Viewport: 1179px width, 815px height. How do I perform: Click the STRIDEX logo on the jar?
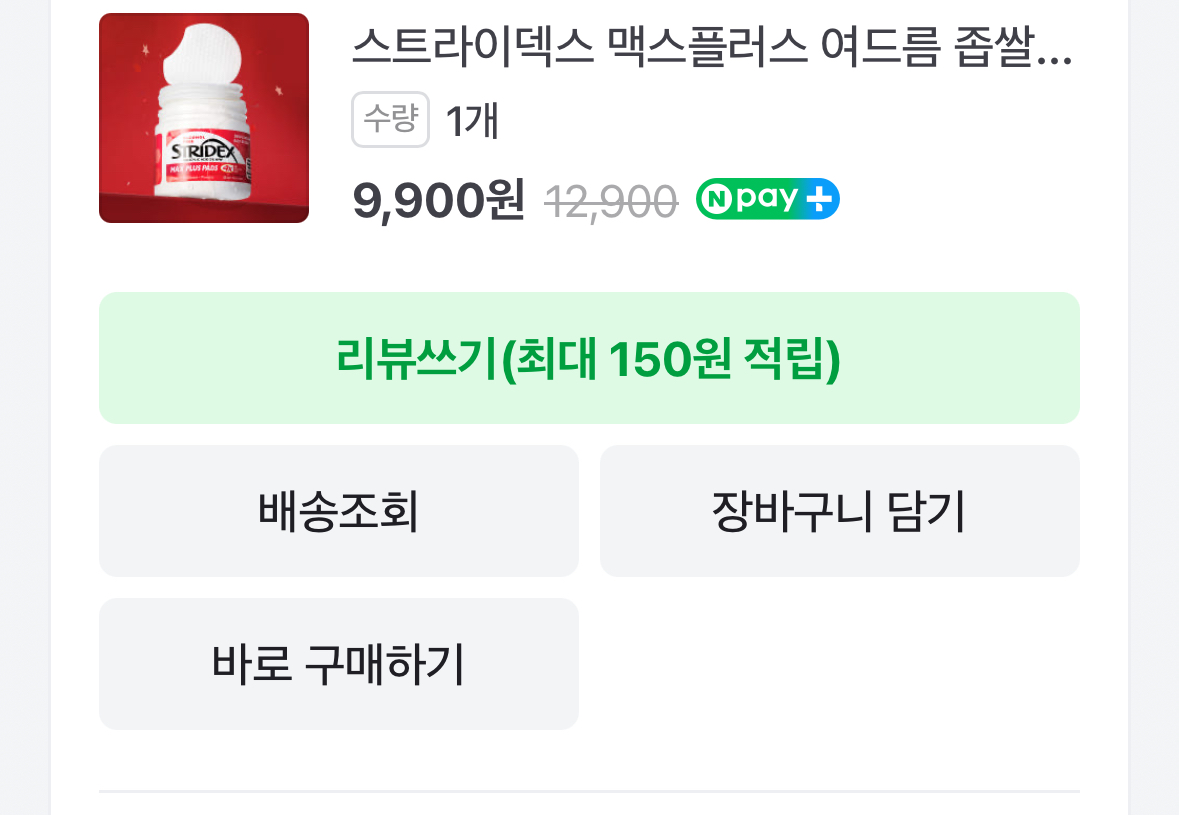[x=203, y=151]
